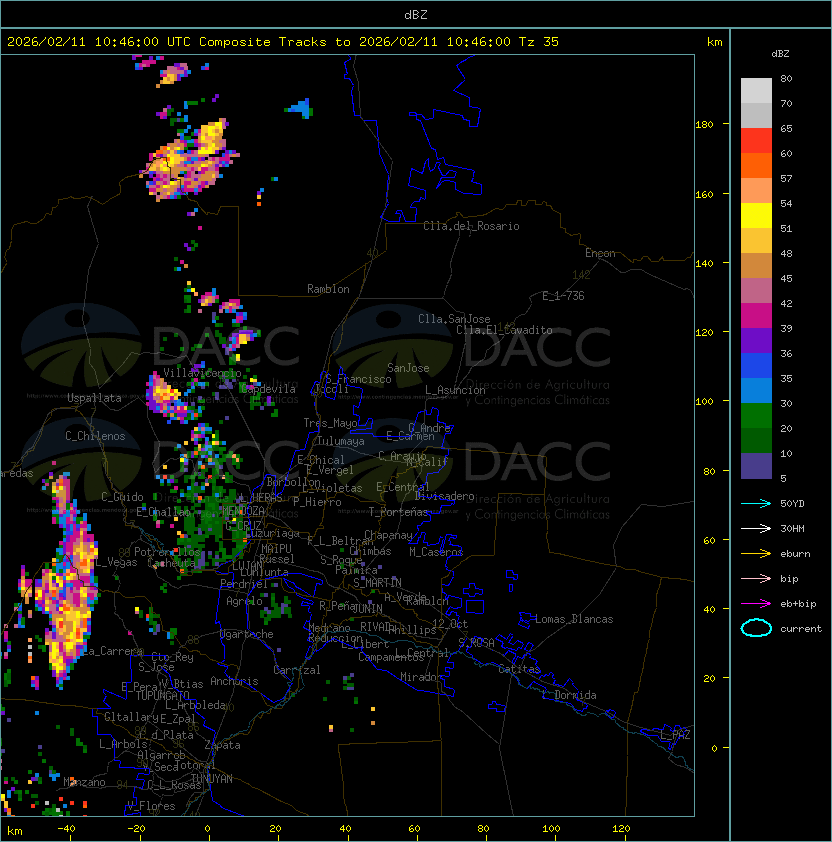Click the cyan 'current' ellipse legend symbol
Screen dimensions: 832x842
(756, 628)
